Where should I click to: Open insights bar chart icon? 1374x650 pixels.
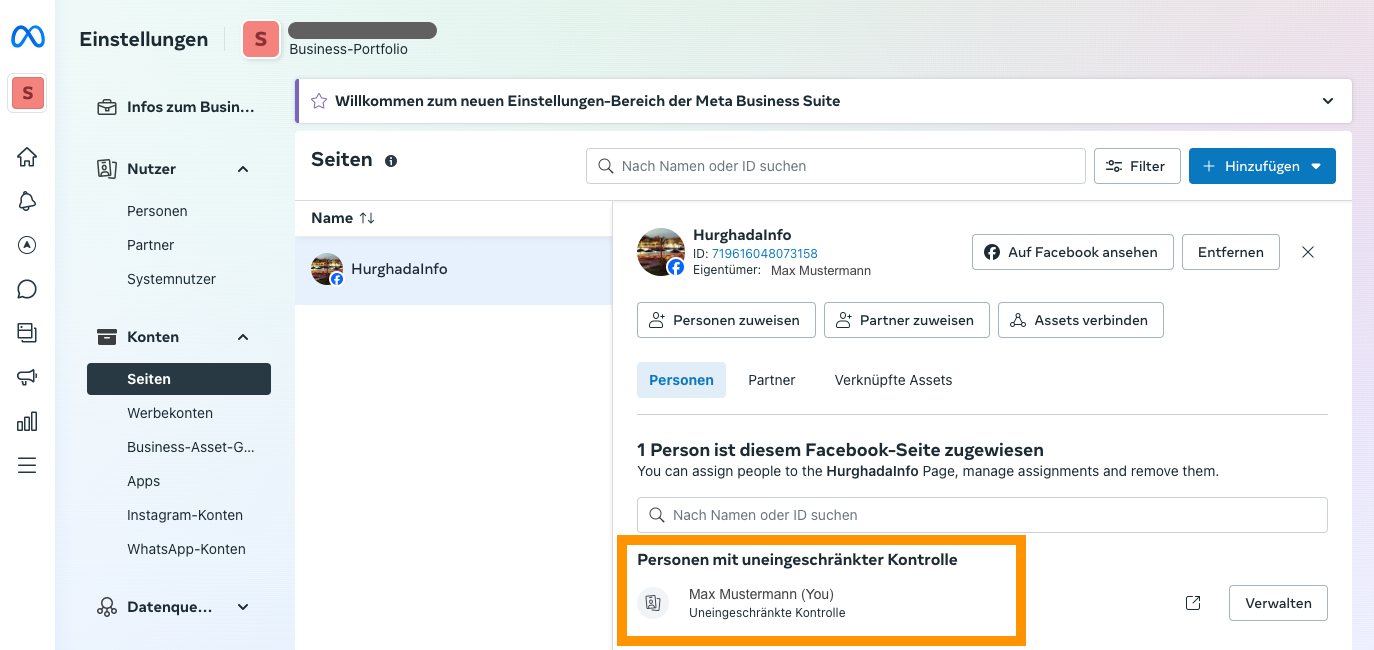(x=27, y=421)
